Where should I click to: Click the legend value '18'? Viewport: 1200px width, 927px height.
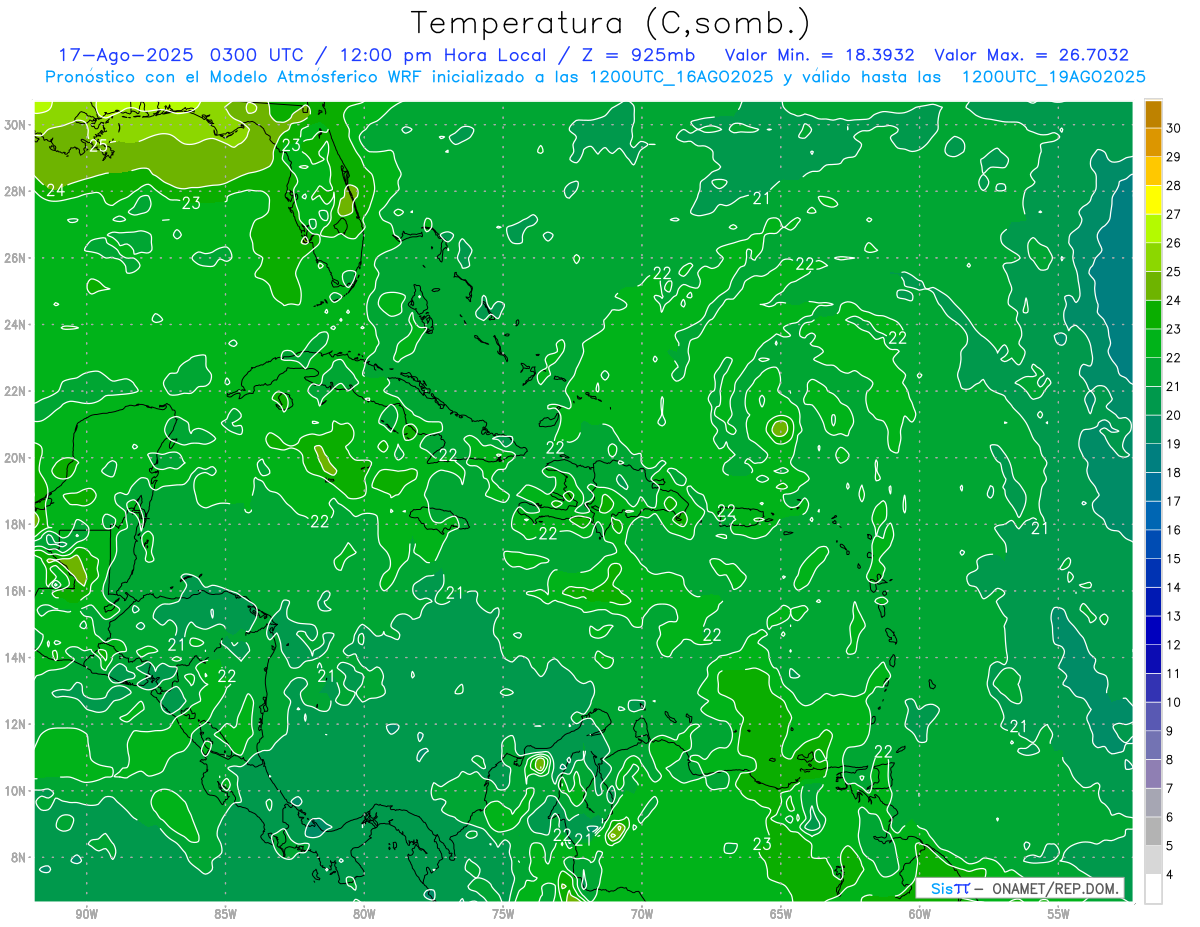(1174, 473)
